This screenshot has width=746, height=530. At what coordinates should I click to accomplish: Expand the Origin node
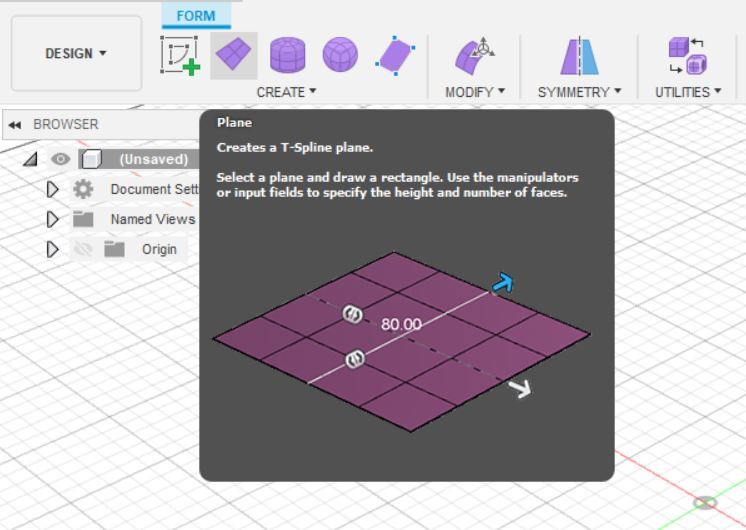52,249
